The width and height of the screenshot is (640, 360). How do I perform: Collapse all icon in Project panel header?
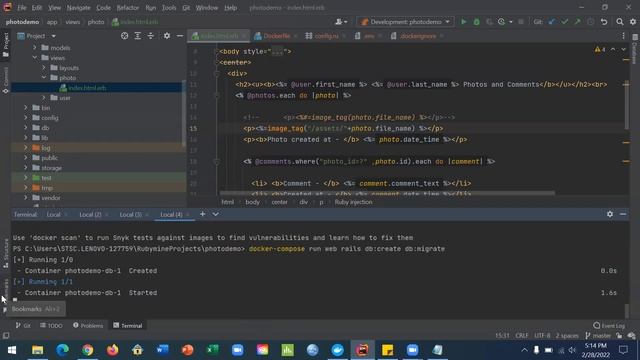(151, 36)
